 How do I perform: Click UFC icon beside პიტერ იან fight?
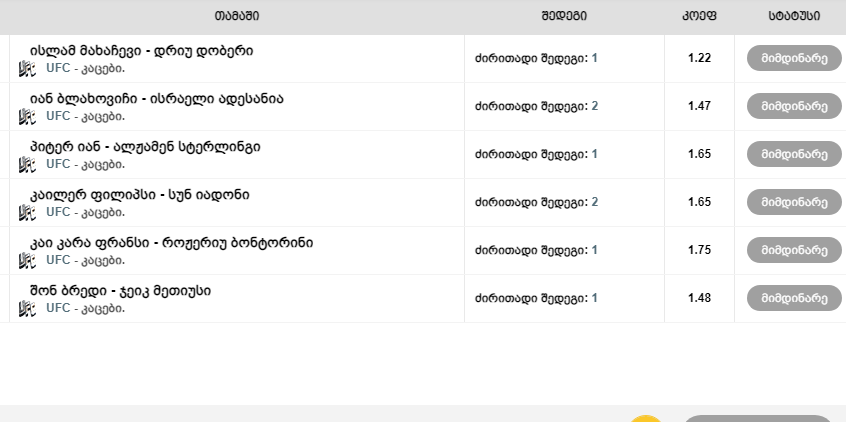27,164
